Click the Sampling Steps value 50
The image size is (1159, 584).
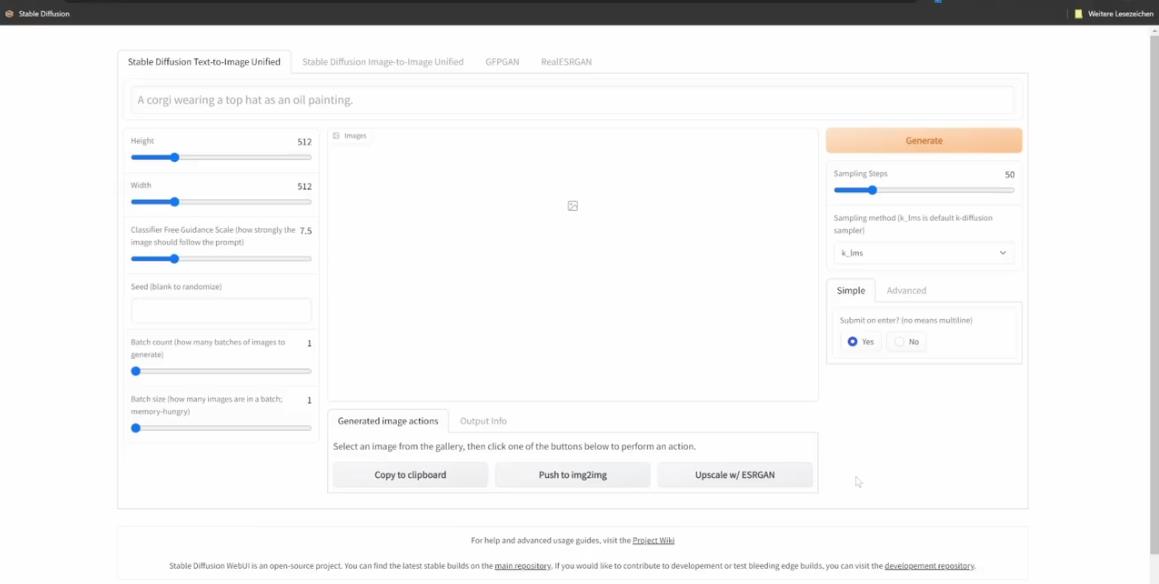coord(1010,174)
